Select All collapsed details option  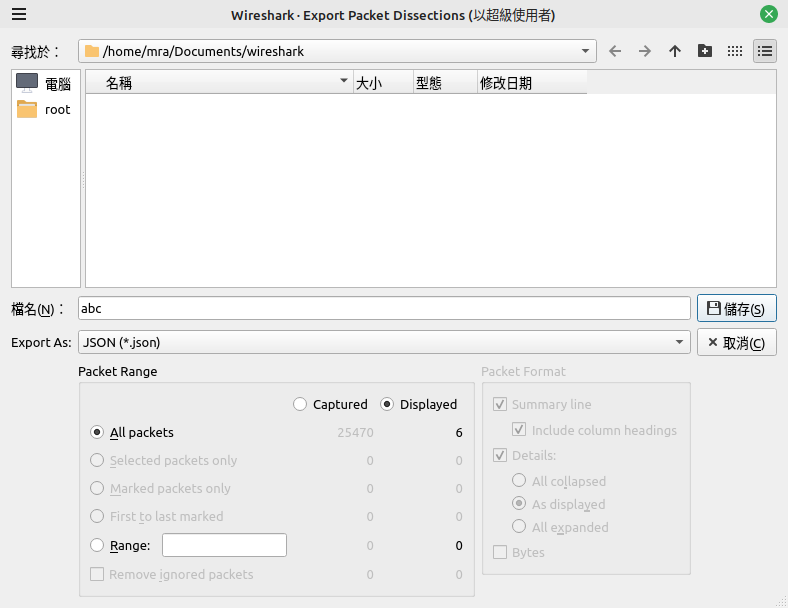point(519,481)
